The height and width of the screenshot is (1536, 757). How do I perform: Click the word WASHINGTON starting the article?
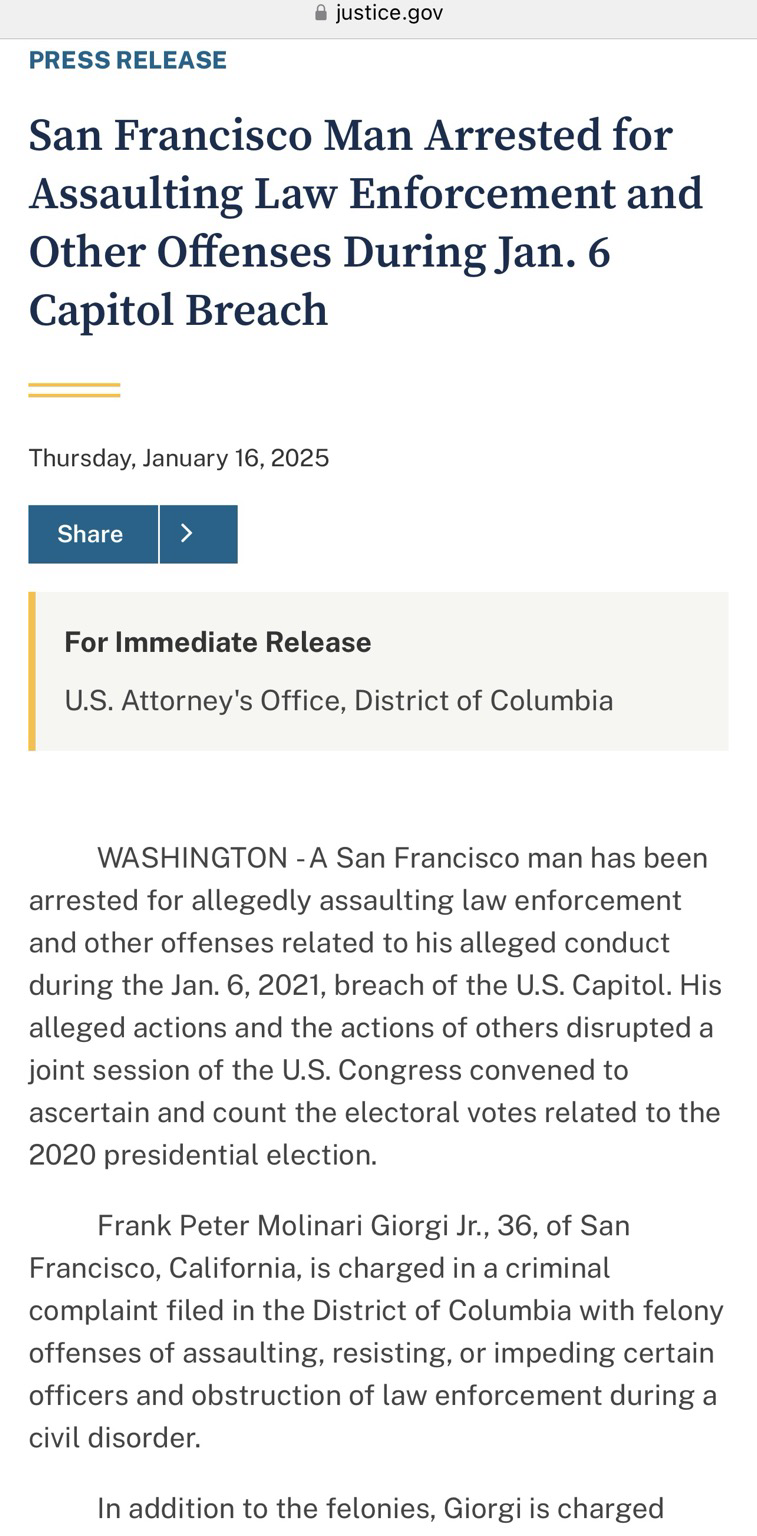192,858
